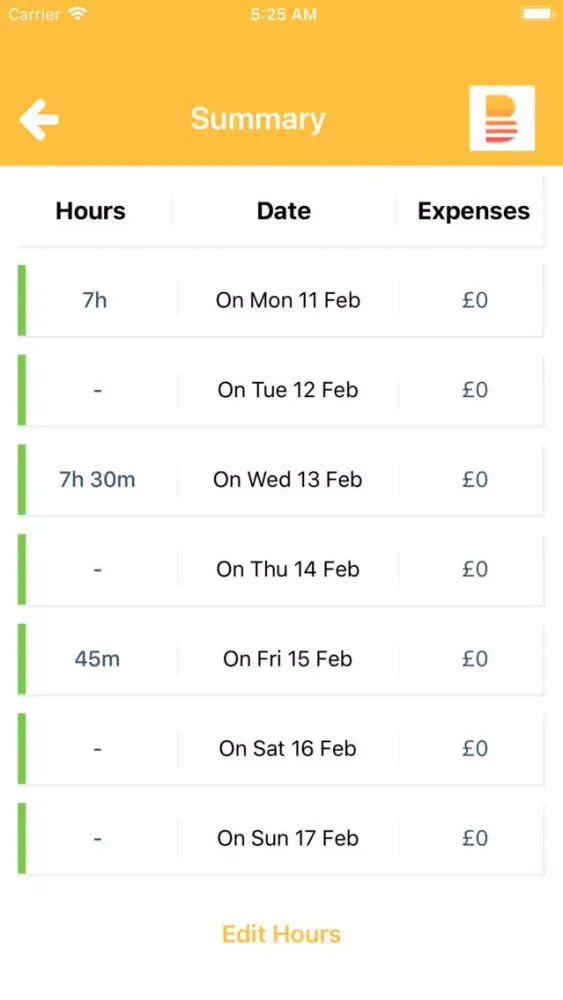Screen dimensions: 563x1000
Task: Tap the 7h 30m hours value
Action: [97, 479]
